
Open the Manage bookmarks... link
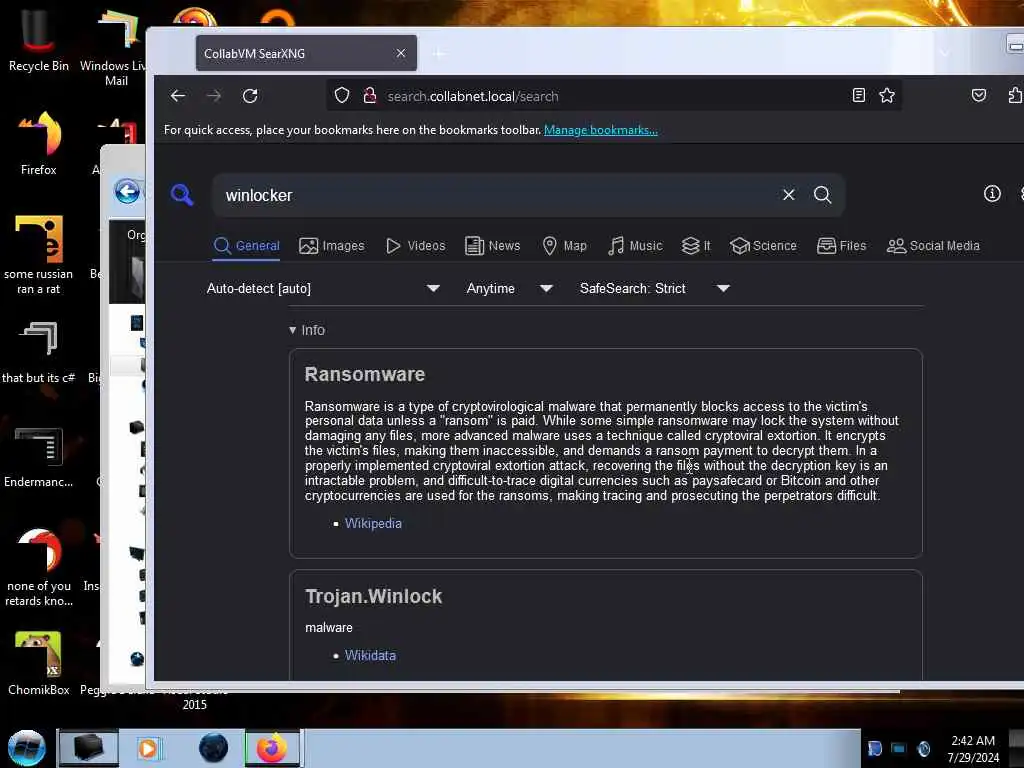tap(600, 130)
